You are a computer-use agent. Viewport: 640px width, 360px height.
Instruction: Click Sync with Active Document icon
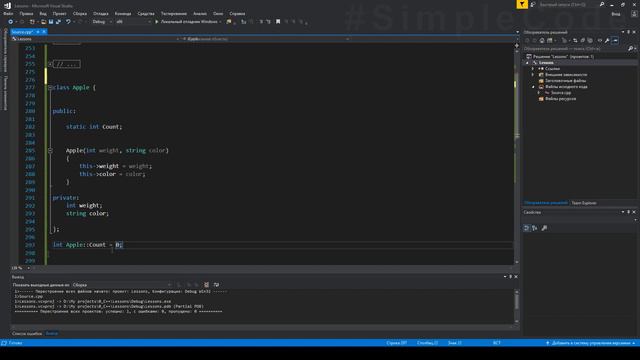click(x=575, y=40)
